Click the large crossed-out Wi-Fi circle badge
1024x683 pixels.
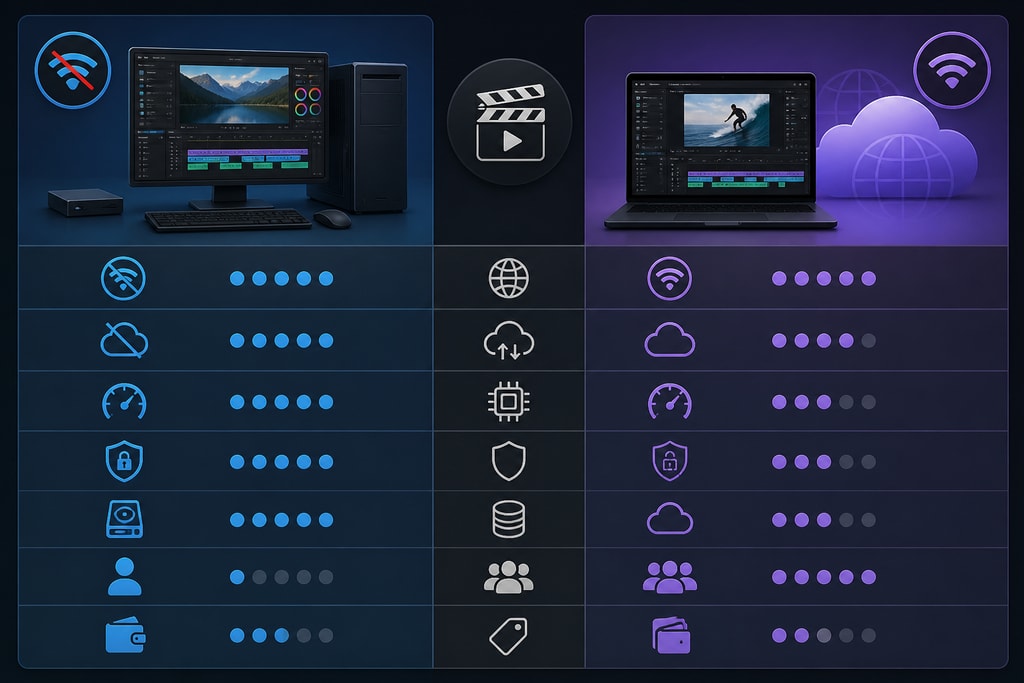pos(72,70)
